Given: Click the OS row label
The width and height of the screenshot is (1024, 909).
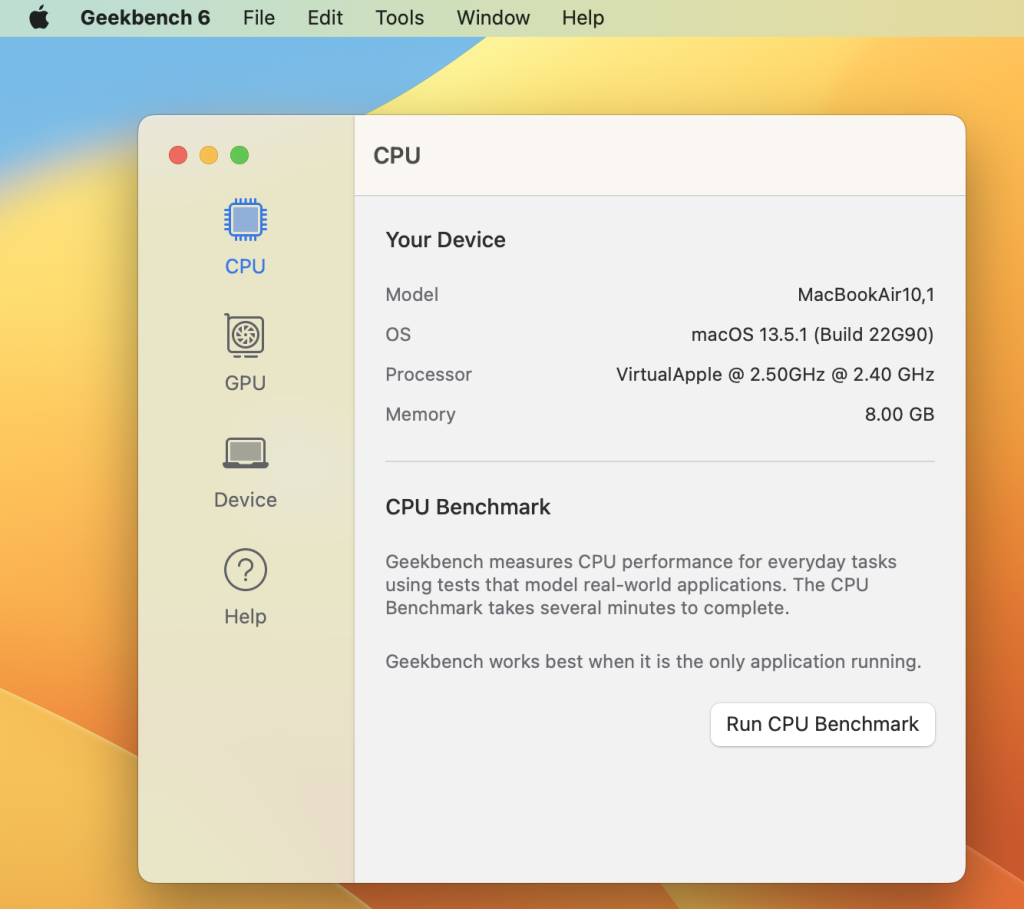Looking at the screenshot, I should coord(398,334).
